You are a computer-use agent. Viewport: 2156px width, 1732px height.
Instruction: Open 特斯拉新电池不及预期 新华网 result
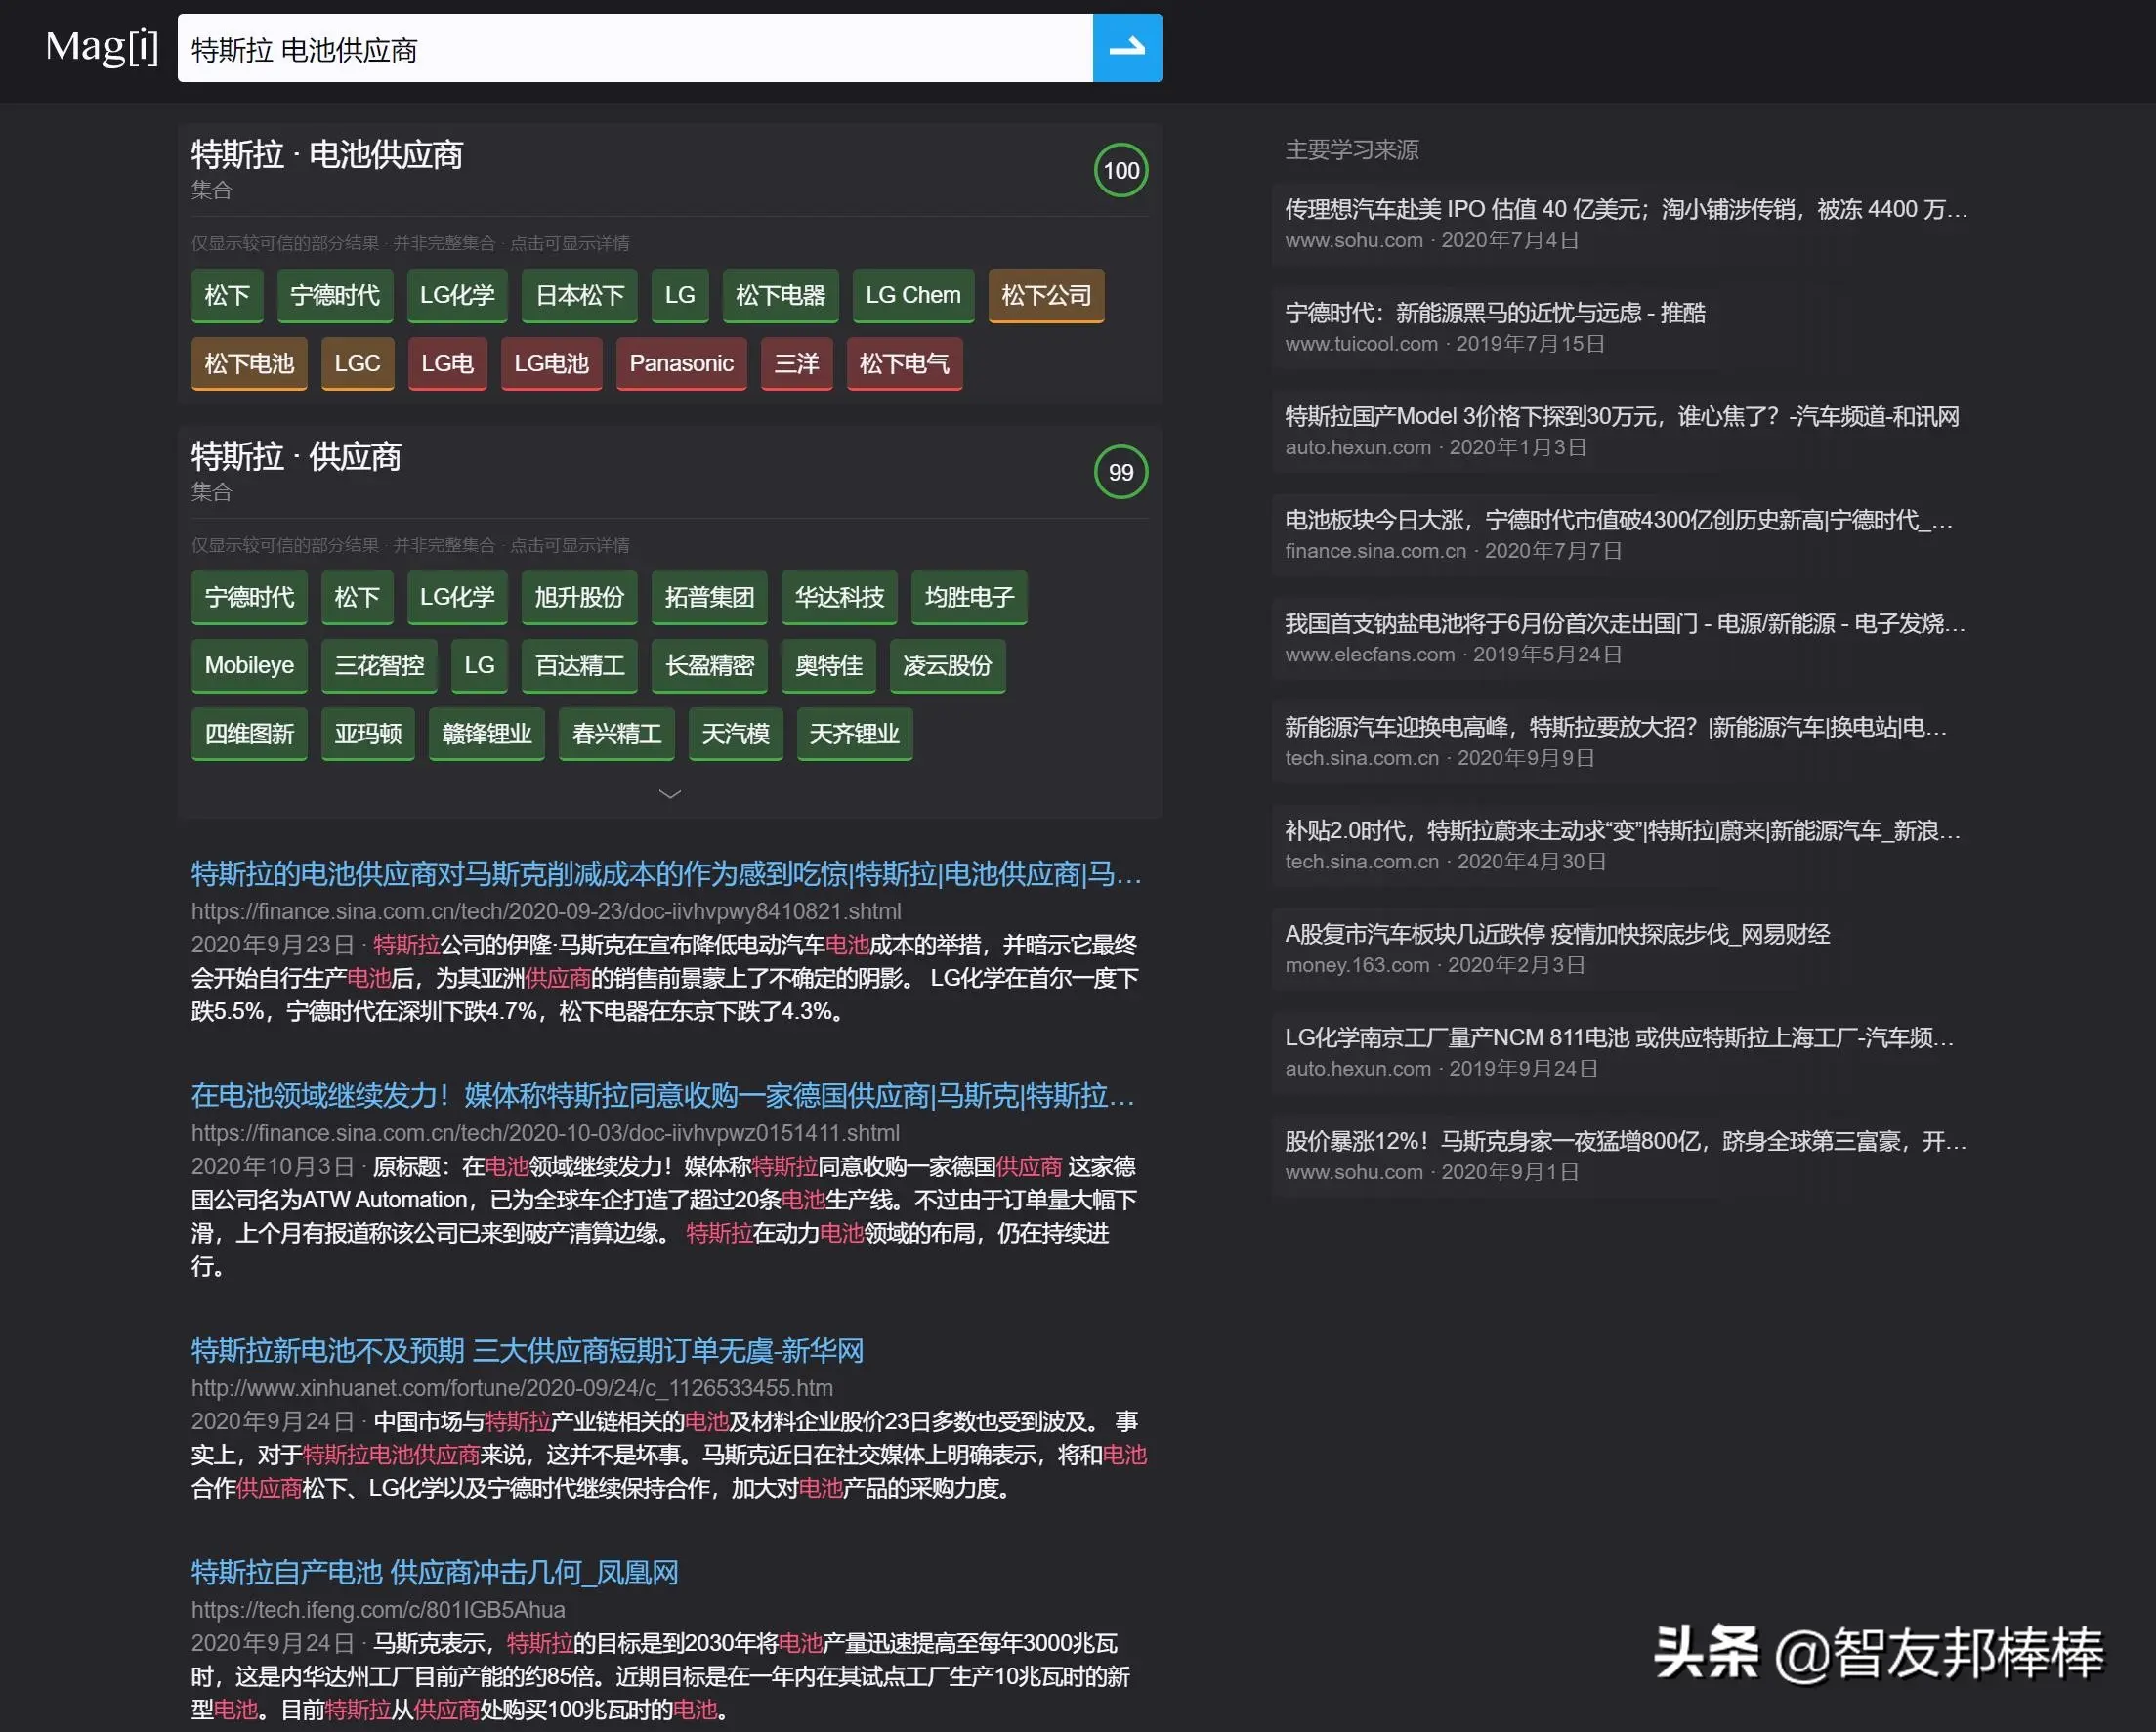(x=526, y=1351)
